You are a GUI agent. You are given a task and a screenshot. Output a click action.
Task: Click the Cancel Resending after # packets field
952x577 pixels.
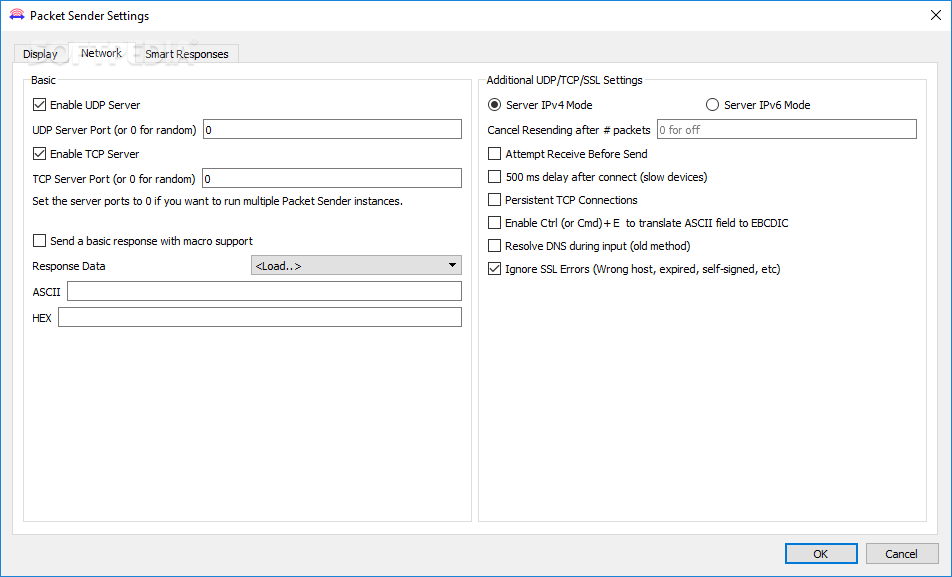[x=787, y=129]
